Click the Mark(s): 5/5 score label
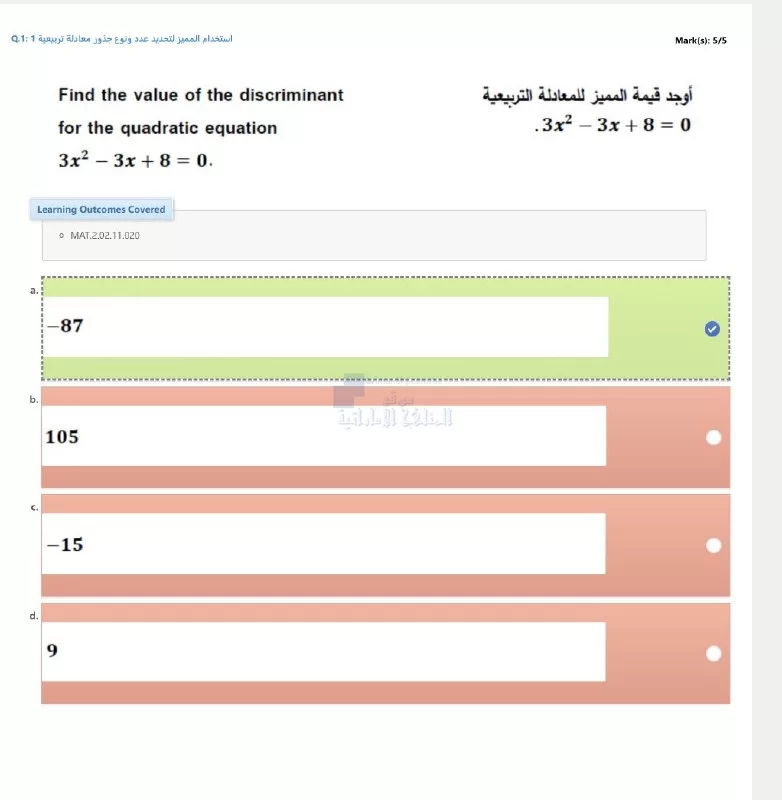The width and height of the screenshot is (782, 800). (700, 40)
